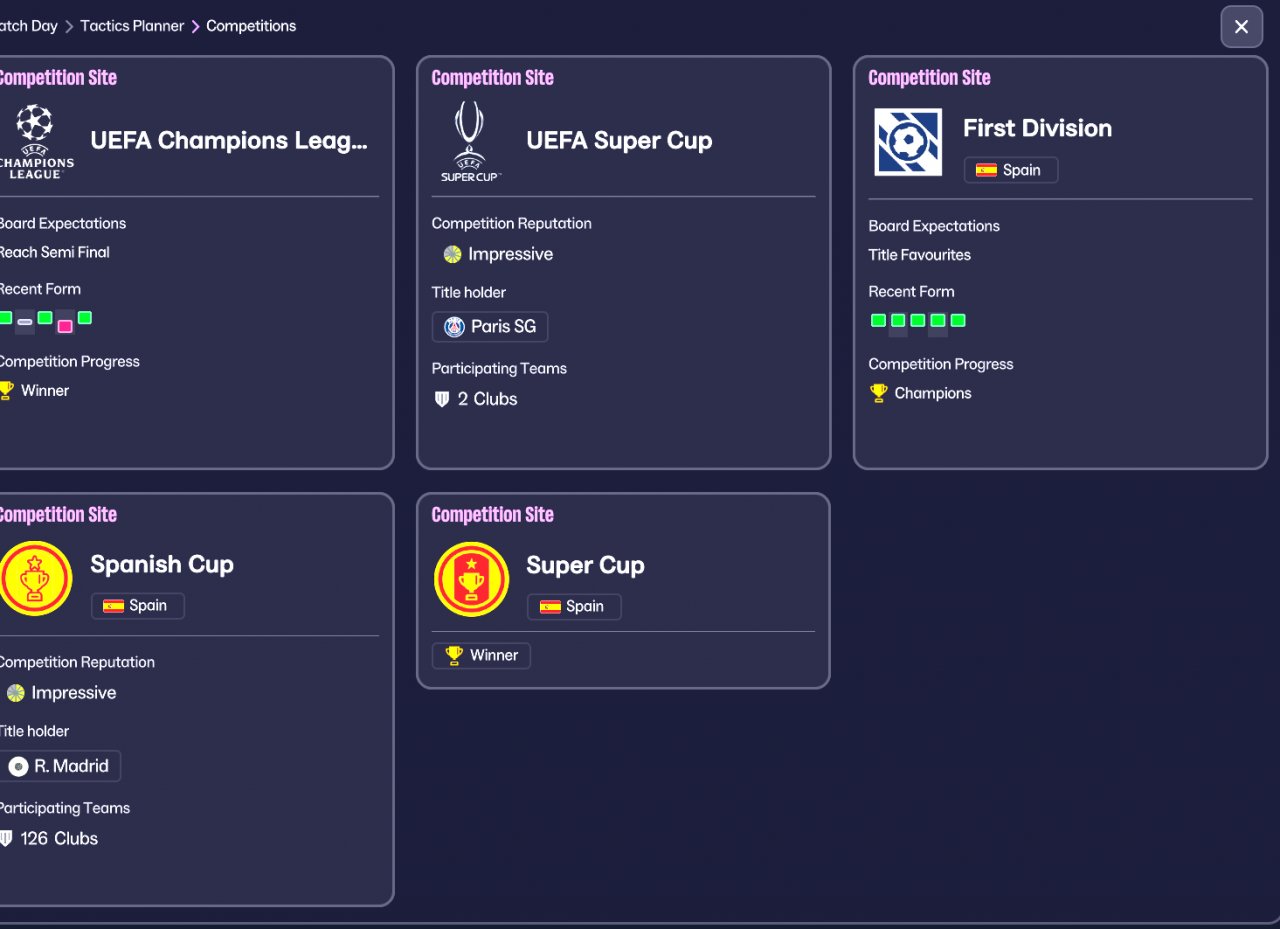Click the first green form square in First Division
This screenshot has height=929, width=1280.
tap(878, 321)
